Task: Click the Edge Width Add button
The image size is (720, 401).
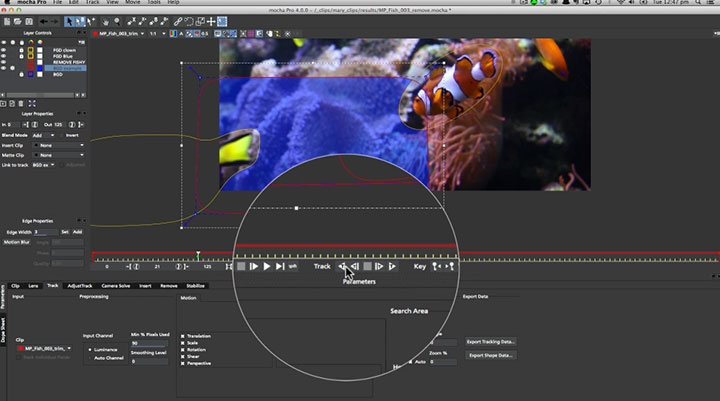Action: pyautogui.click(x=77, y=232)
